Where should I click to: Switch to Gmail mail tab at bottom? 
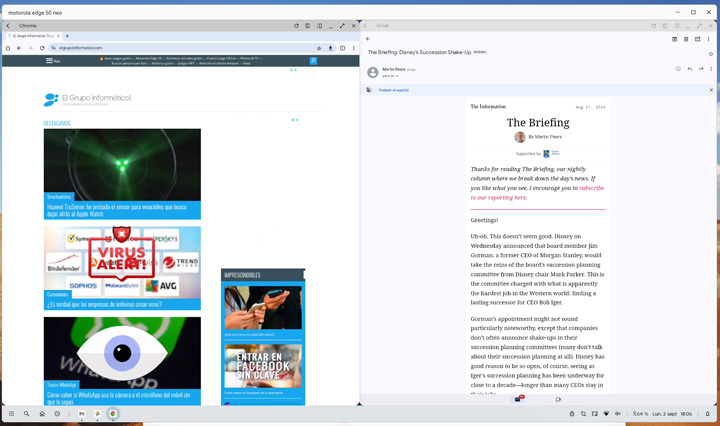point(518,399)
